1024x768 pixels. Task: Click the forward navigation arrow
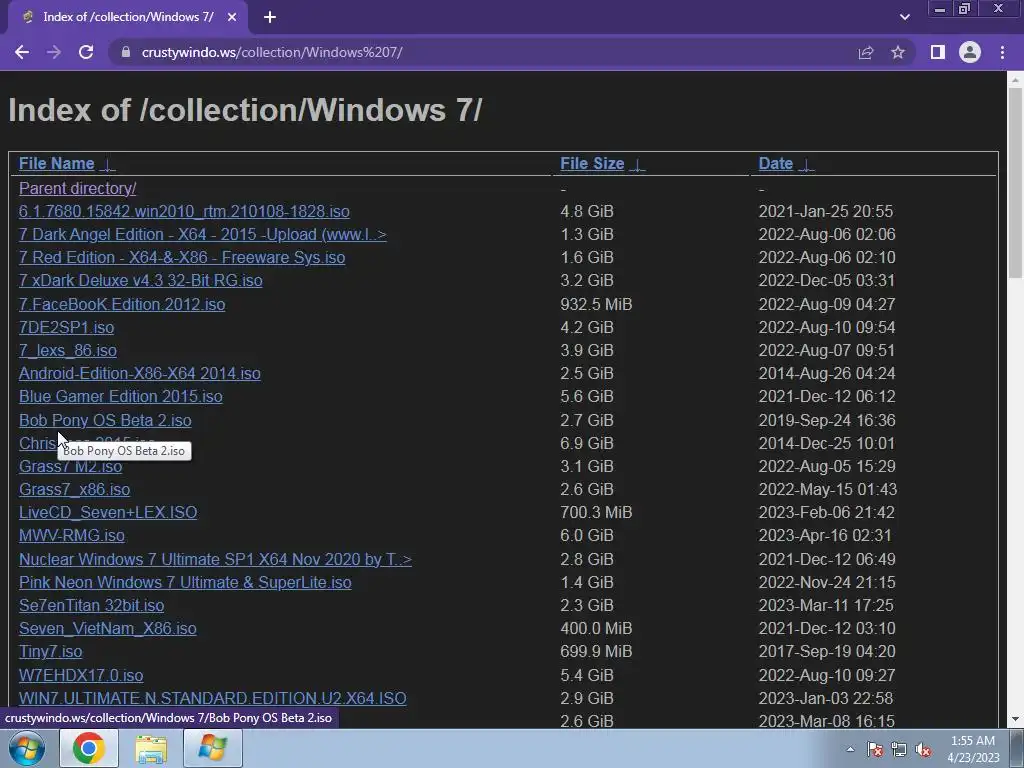click(x=54, y=52)
